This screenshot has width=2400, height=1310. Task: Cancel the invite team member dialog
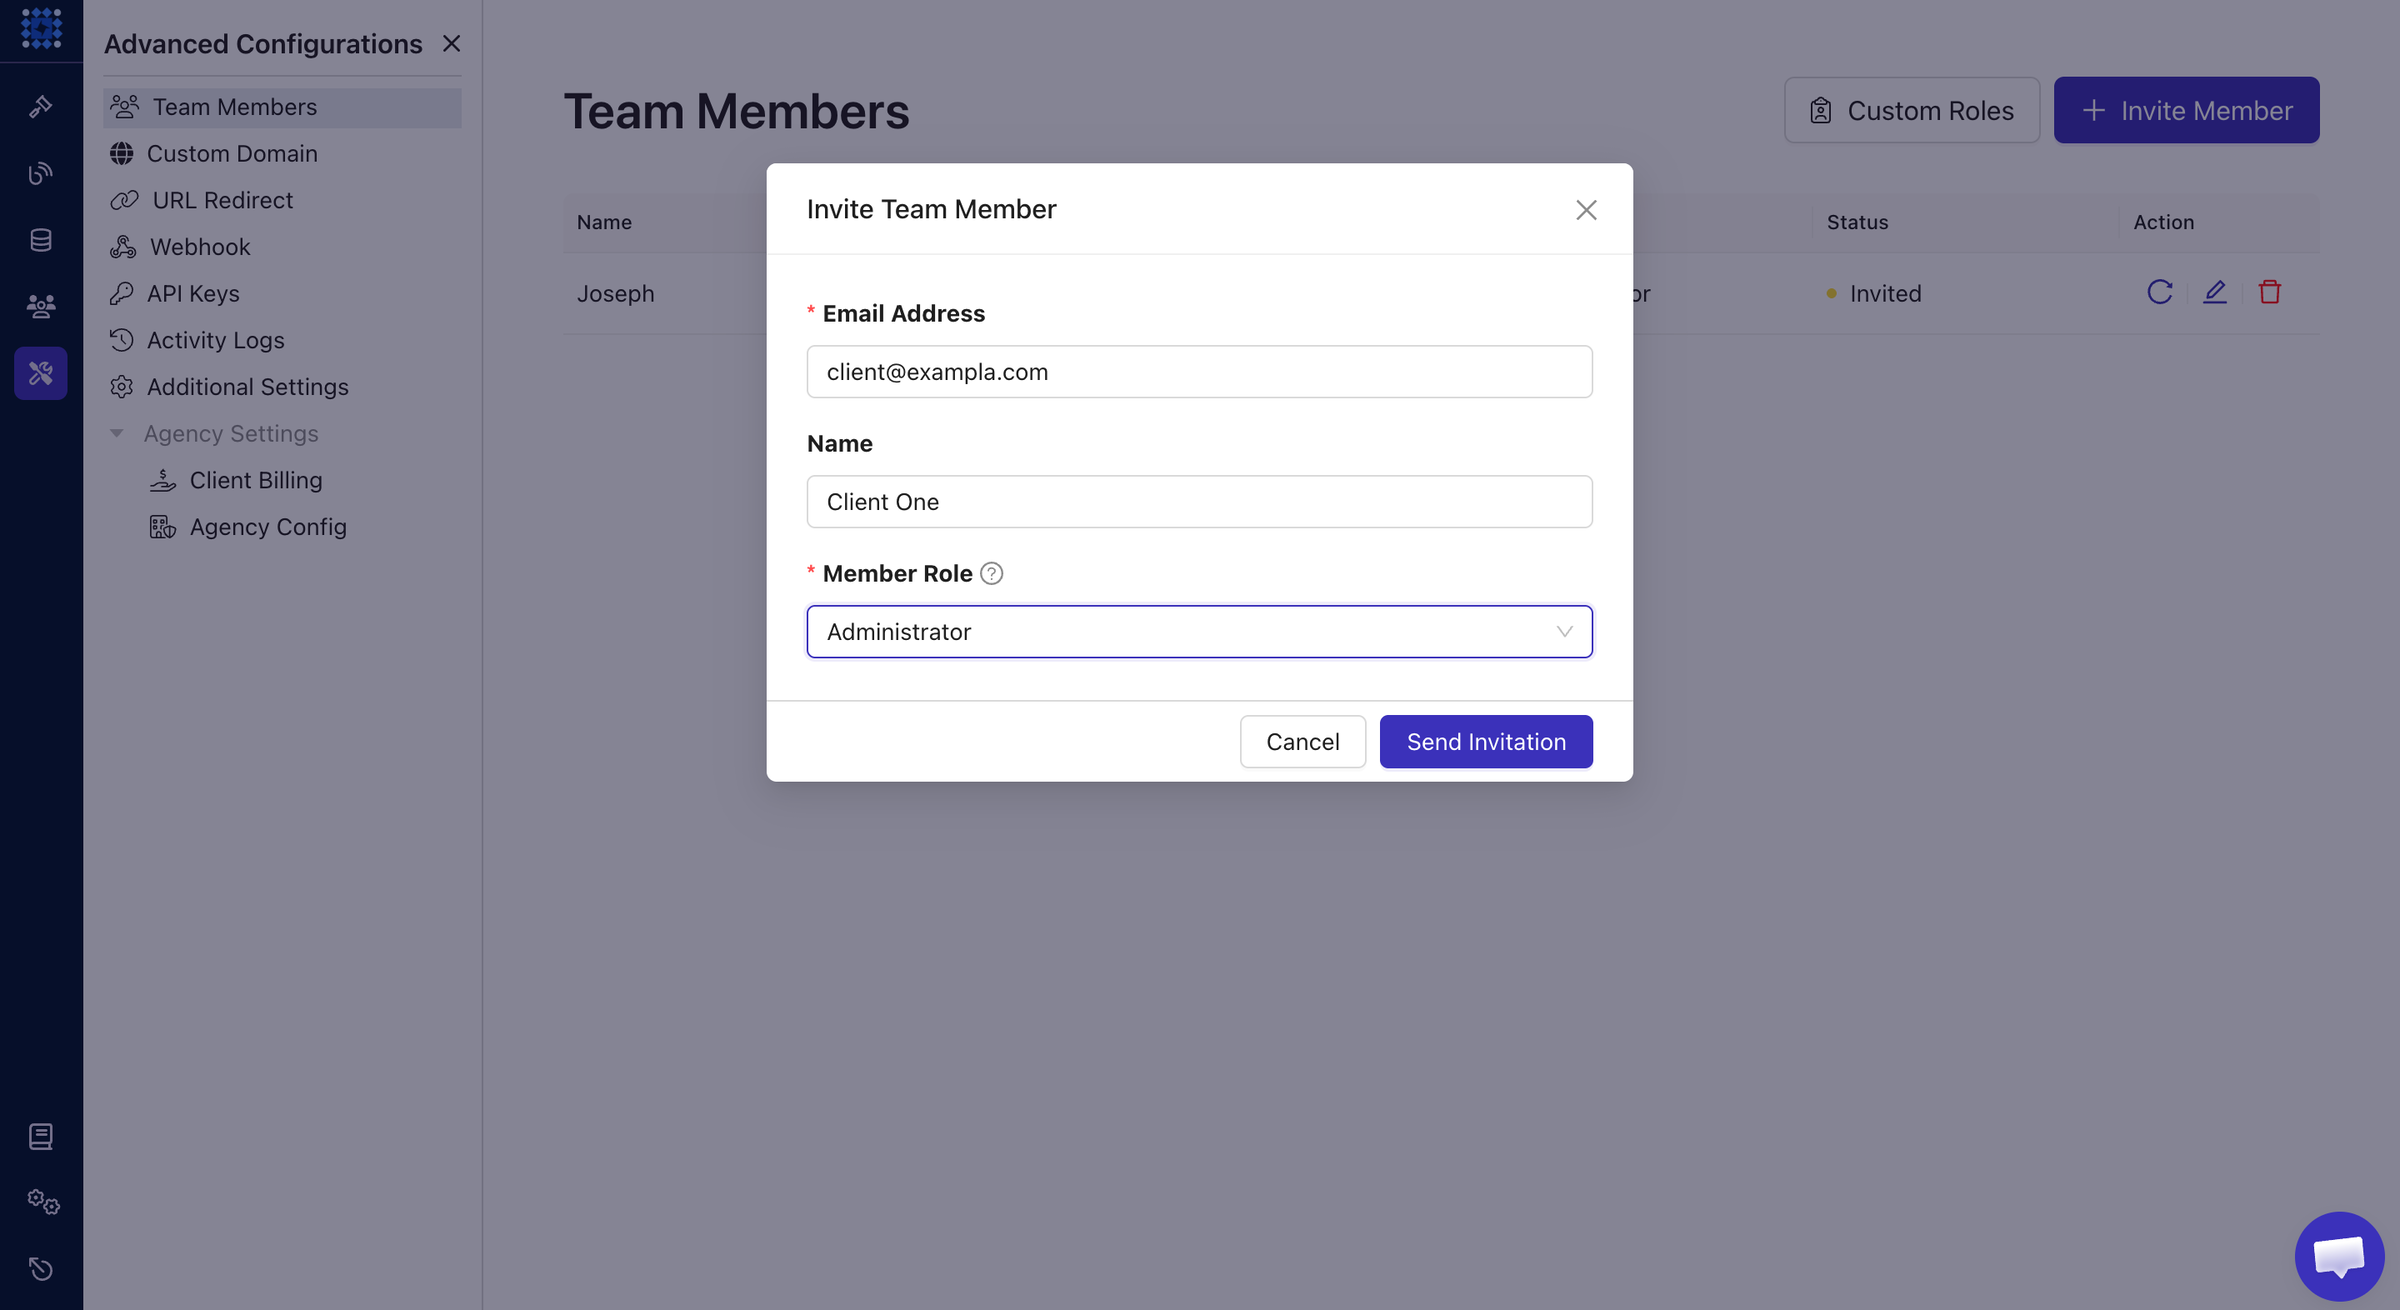(x=1302, y=742)
